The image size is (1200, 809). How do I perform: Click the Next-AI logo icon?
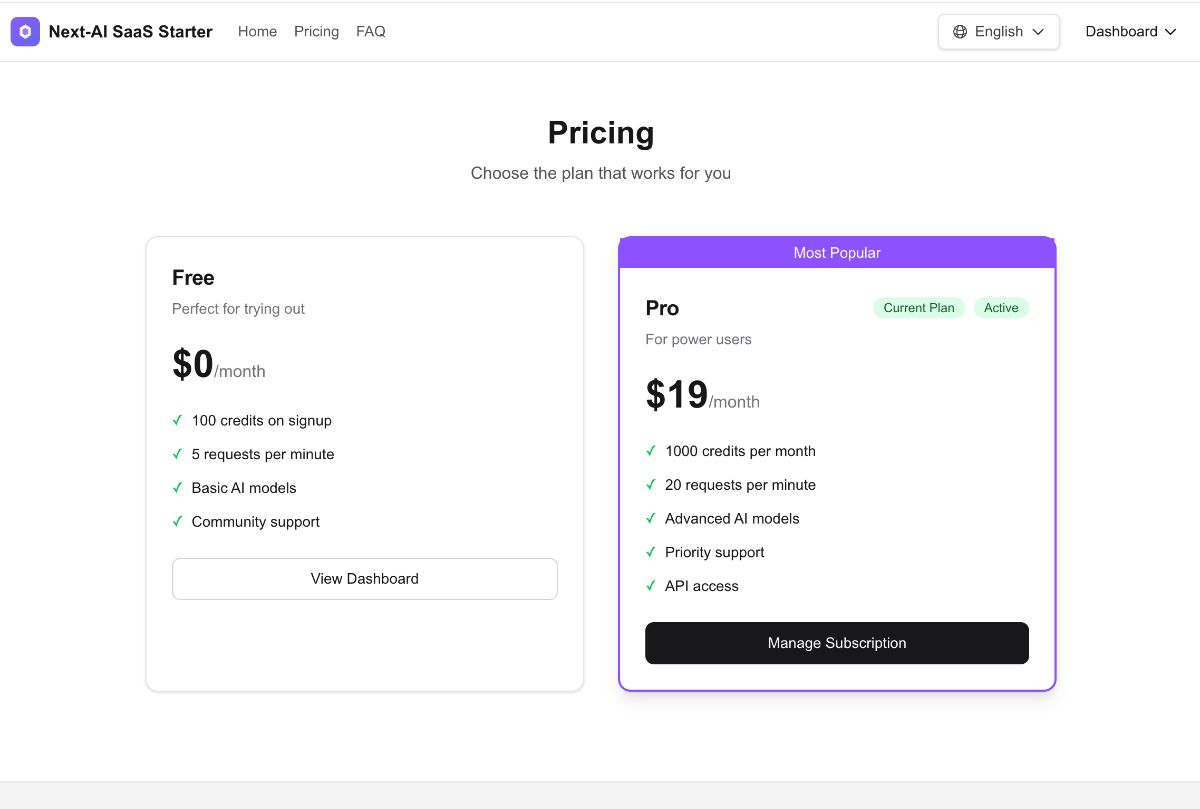(x=24, y=31)
